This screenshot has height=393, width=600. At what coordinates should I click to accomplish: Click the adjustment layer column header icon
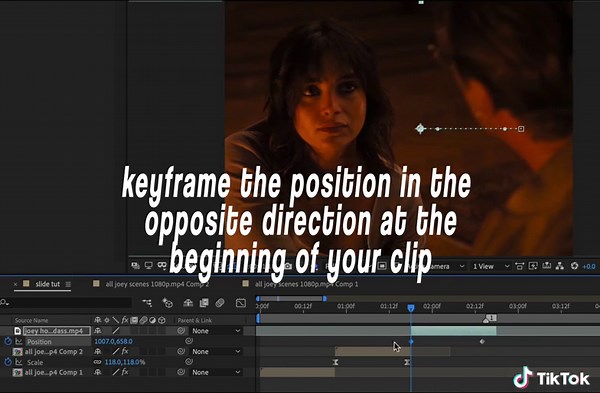tap(152, 320)
